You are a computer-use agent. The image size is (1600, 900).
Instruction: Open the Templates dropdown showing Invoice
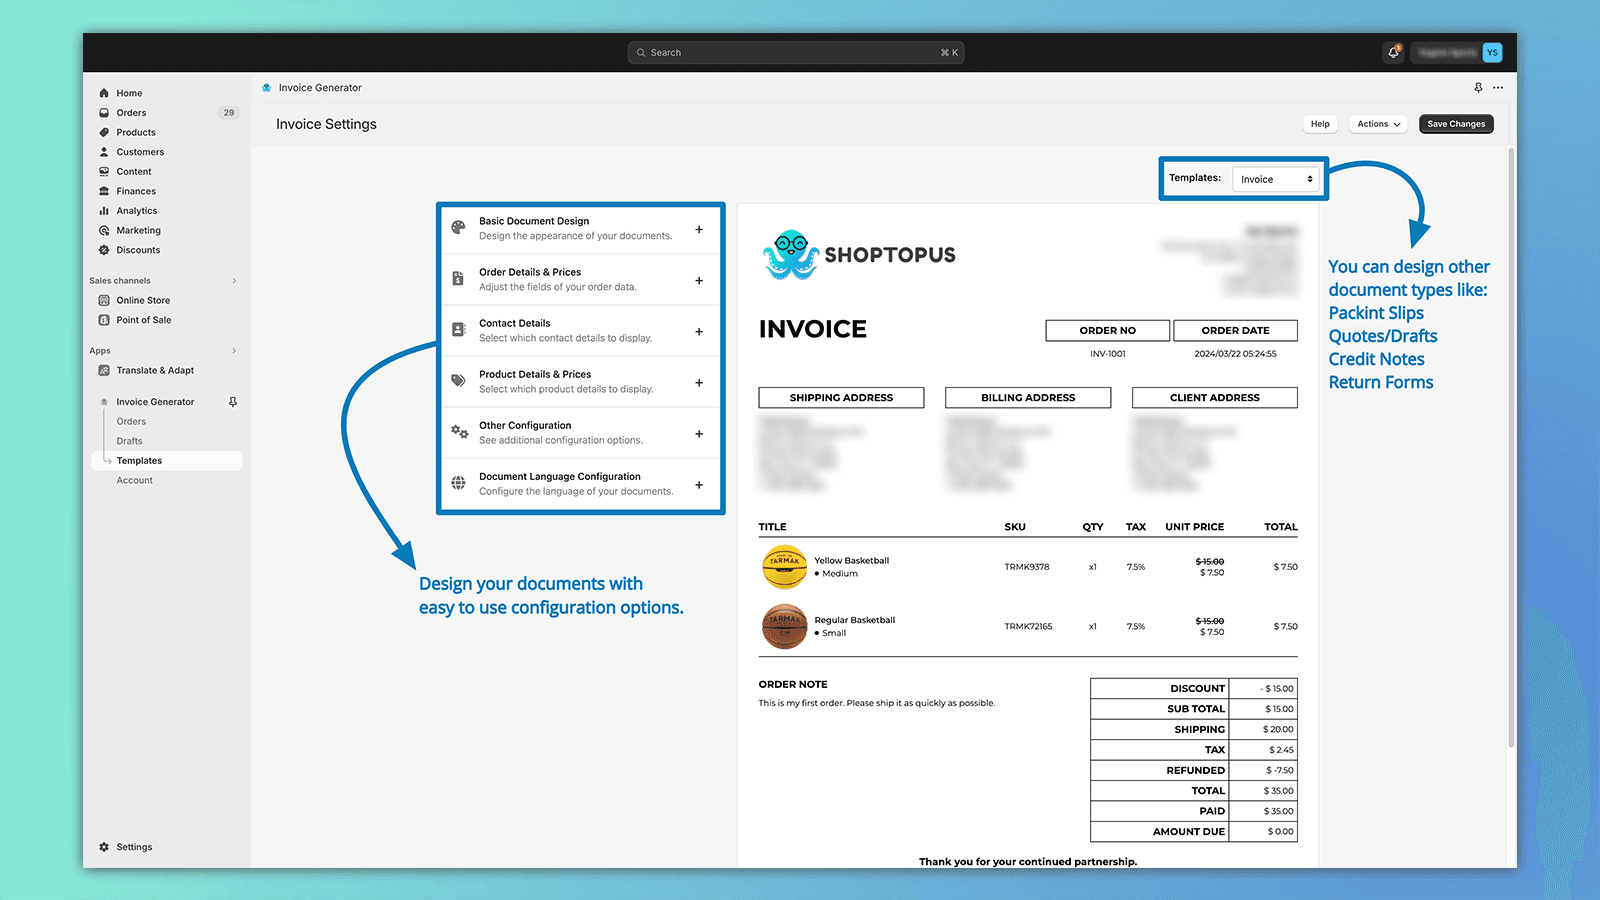coord(1276,179)
